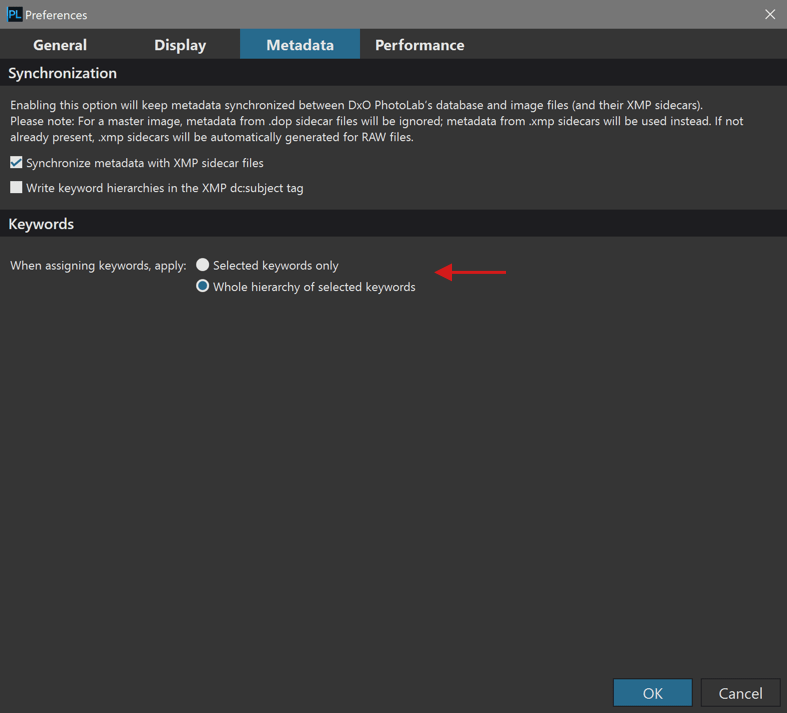
Task: Click the red arrow annotation
Action: (x=470, y=272)
